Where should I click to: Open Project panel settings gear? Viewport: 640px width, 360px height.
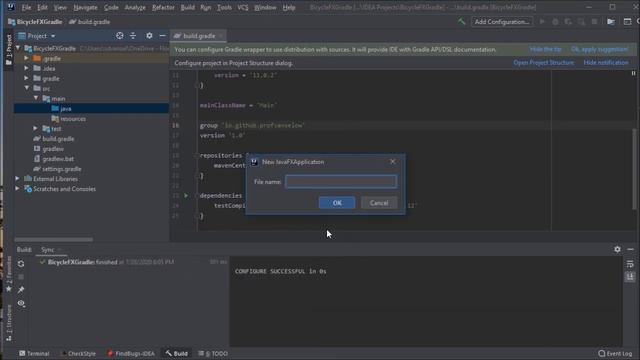coord(149,36)
